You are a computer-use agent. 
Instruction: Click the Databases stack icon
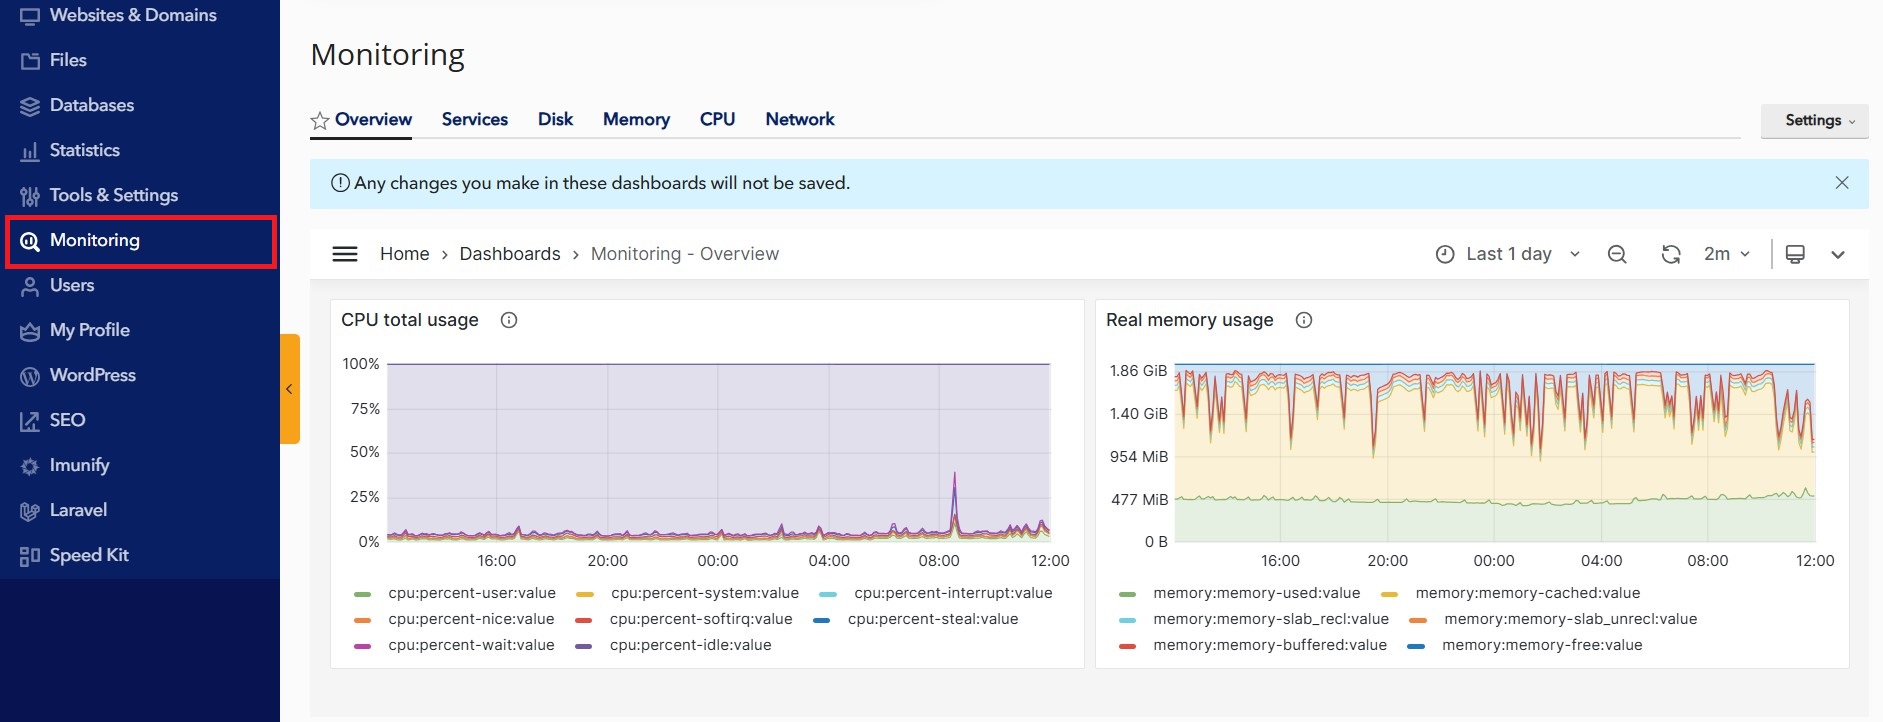pos(30,106)
